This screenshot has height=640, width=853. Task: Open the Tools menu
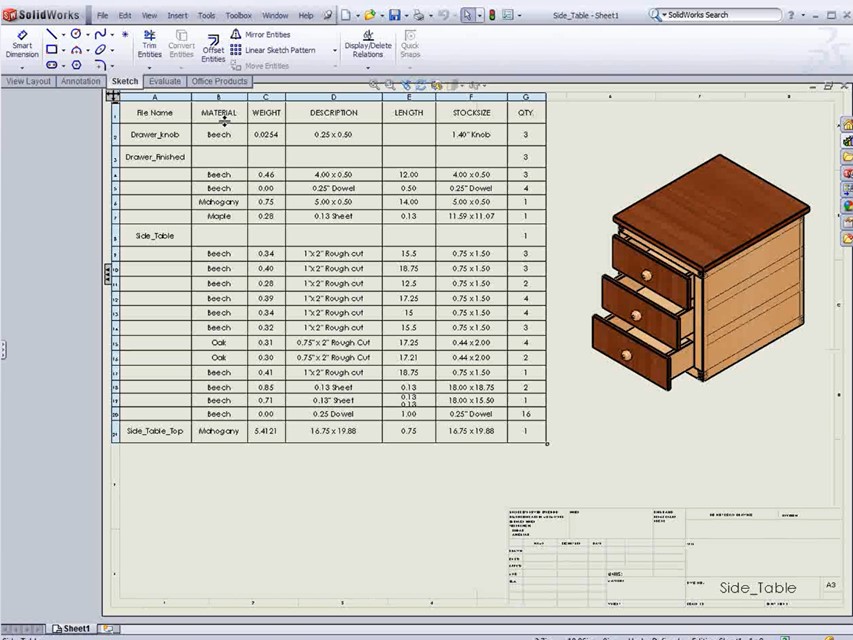(206, 14)
